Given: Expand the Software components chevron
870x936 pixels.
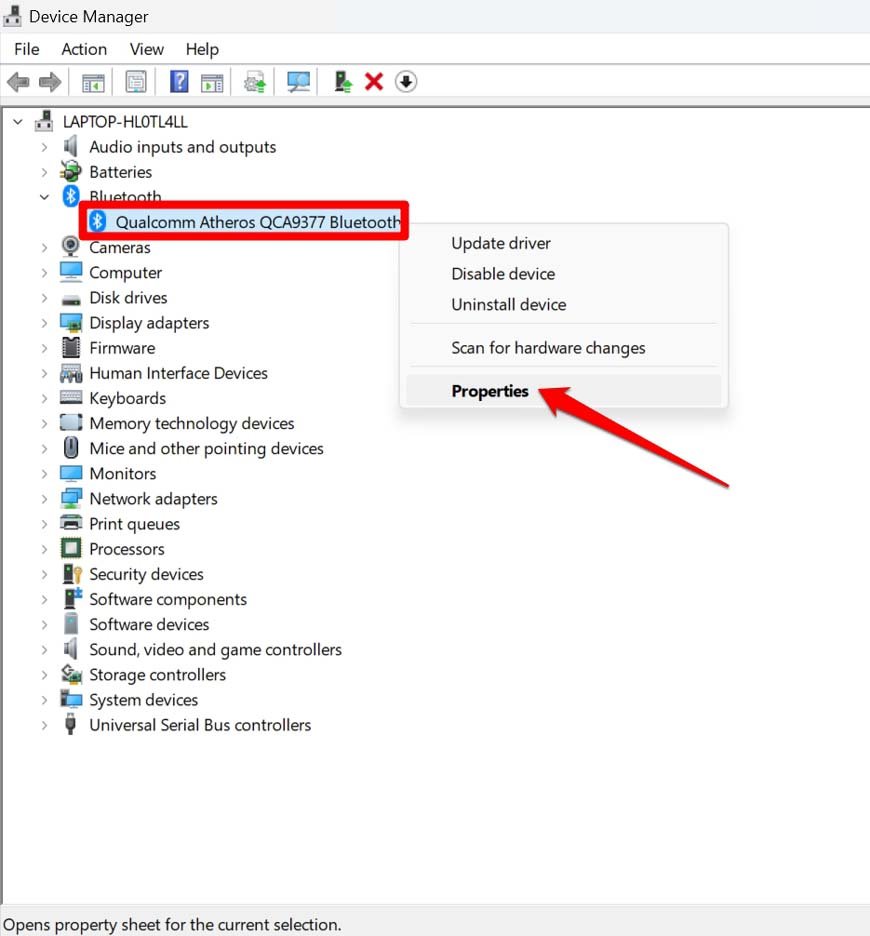Looking at the screenshot, I should click(44, 599).
